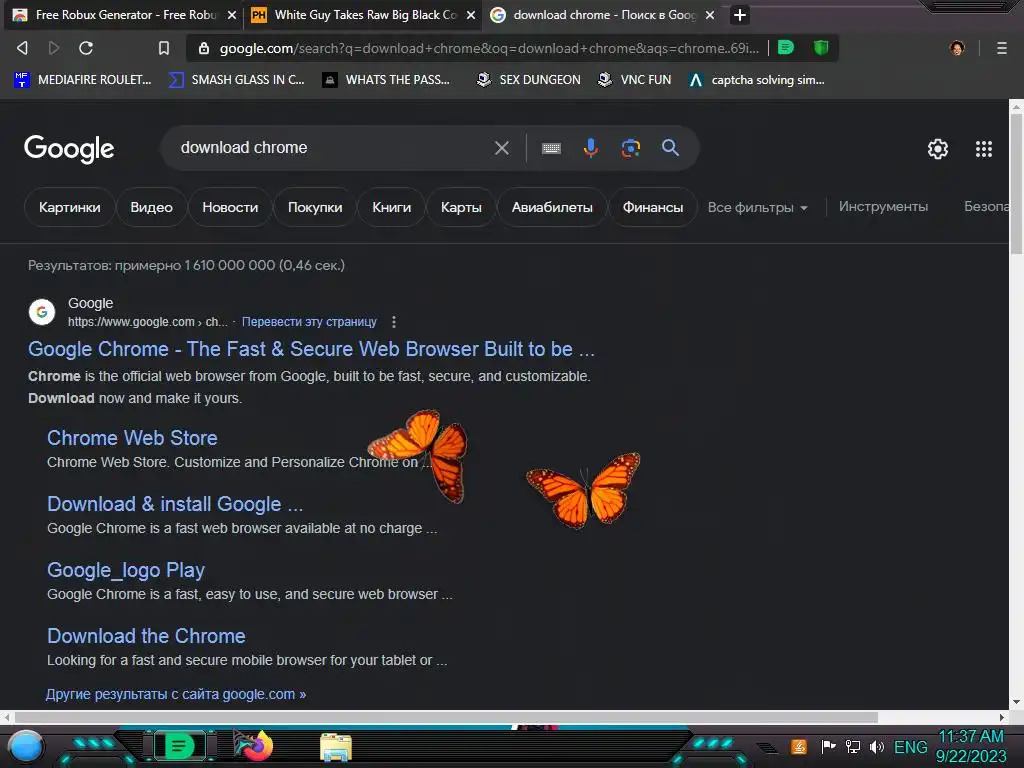The width and height of the screenshot is (1024, 768).
Task: Open Google Chrome - The Fast & Secure result
Action: [x=312, y=349]
